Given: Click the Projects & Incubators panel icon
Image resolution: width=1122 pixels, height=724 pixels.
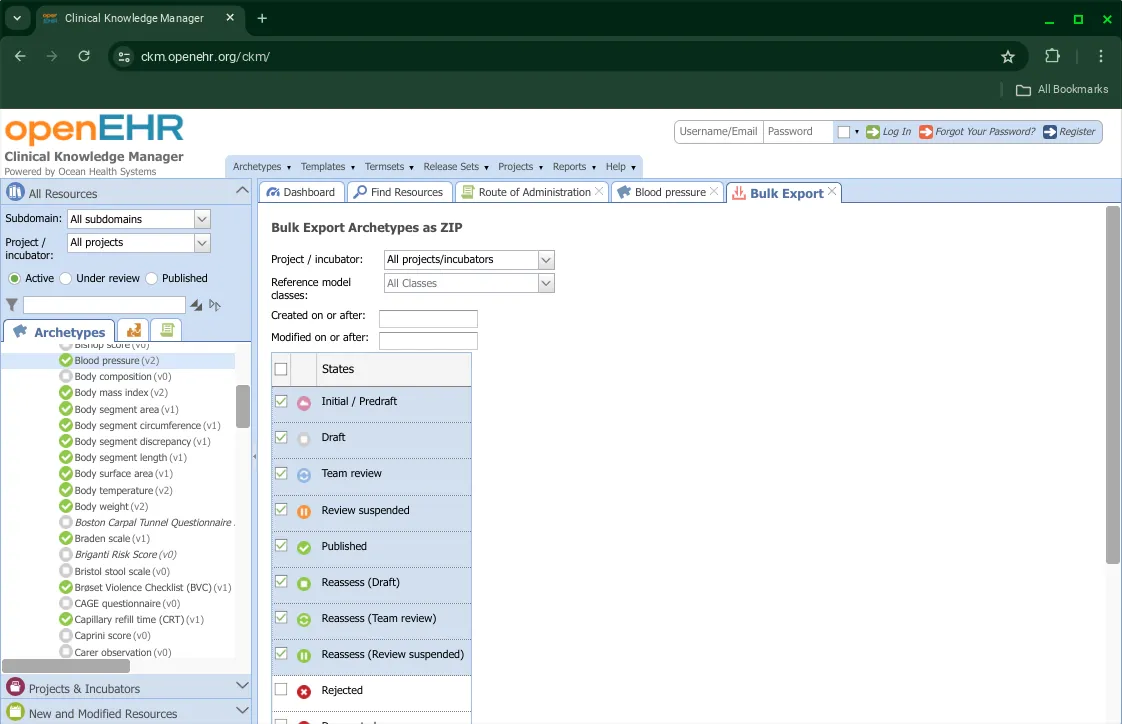Looking at the screenshot, I should coord(15,688).
